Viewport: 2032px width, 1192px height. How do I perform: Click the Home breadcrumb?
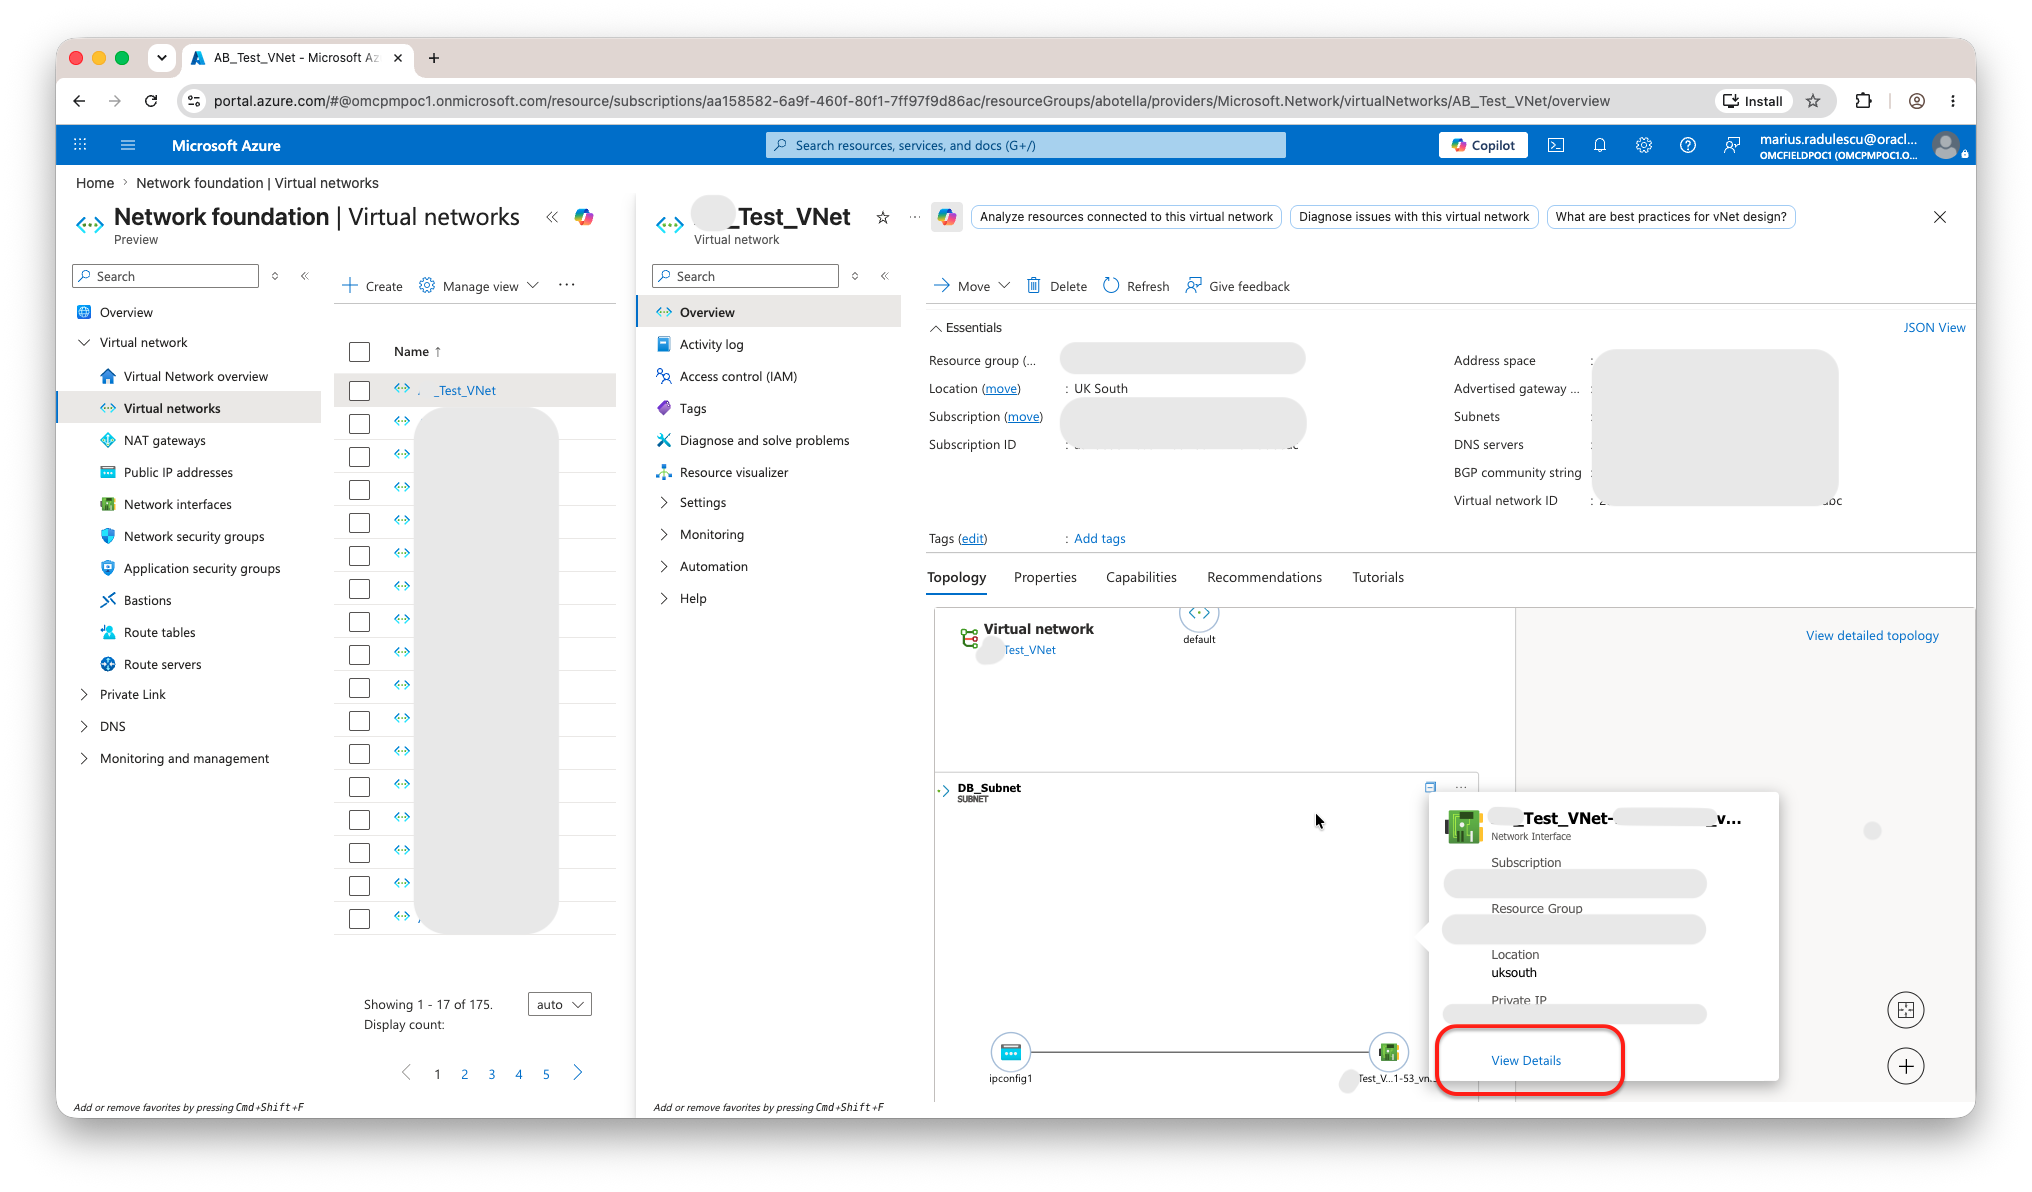95,183
